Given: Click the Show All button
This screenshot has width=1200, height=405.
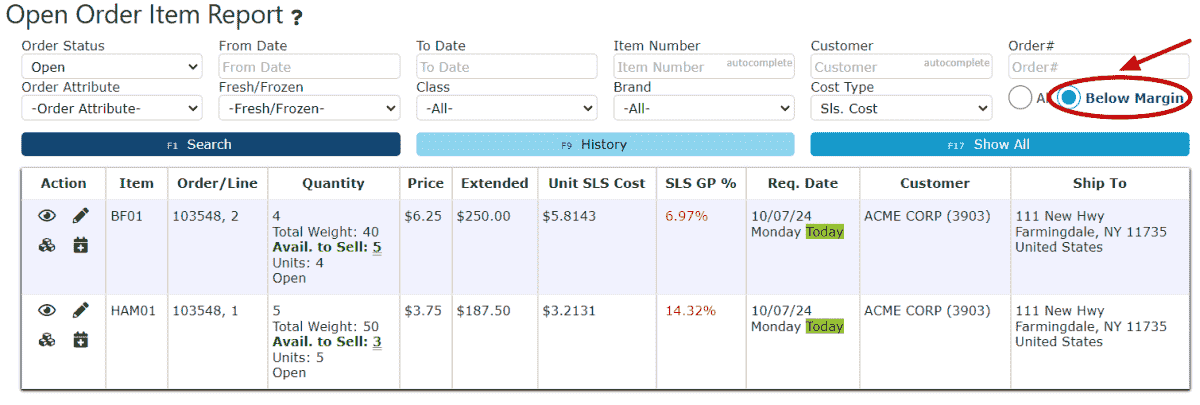Looking at the screenshot, I should (x=999, y=145).
